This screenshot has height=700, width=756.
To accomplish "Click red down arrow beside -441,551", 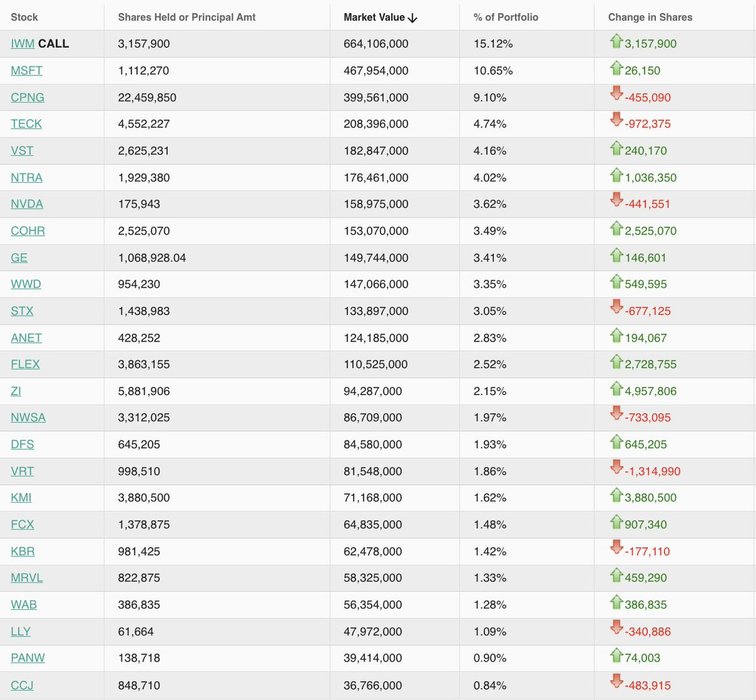I will (x=616, y=199).
